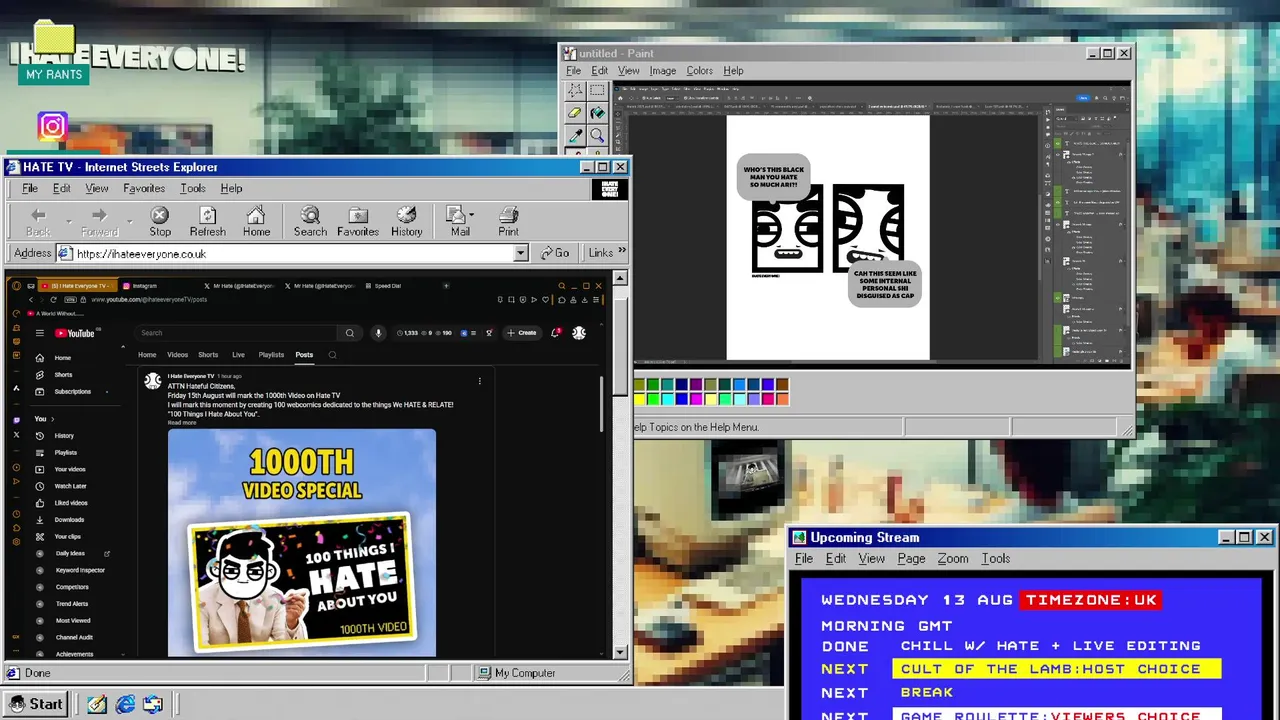Open History in the Explorer toolbar
The image size is (1280, 720).
[406, 221]
